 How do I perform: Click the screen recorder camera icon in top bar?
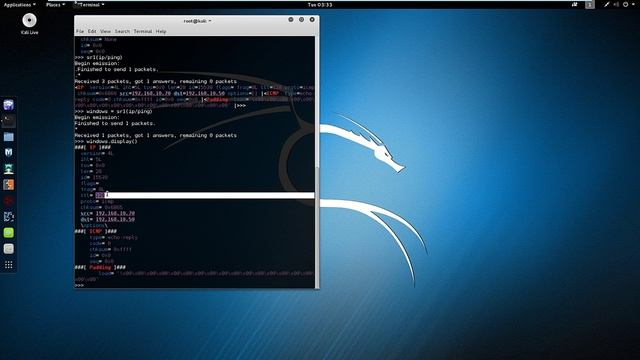tap(575, 4)
